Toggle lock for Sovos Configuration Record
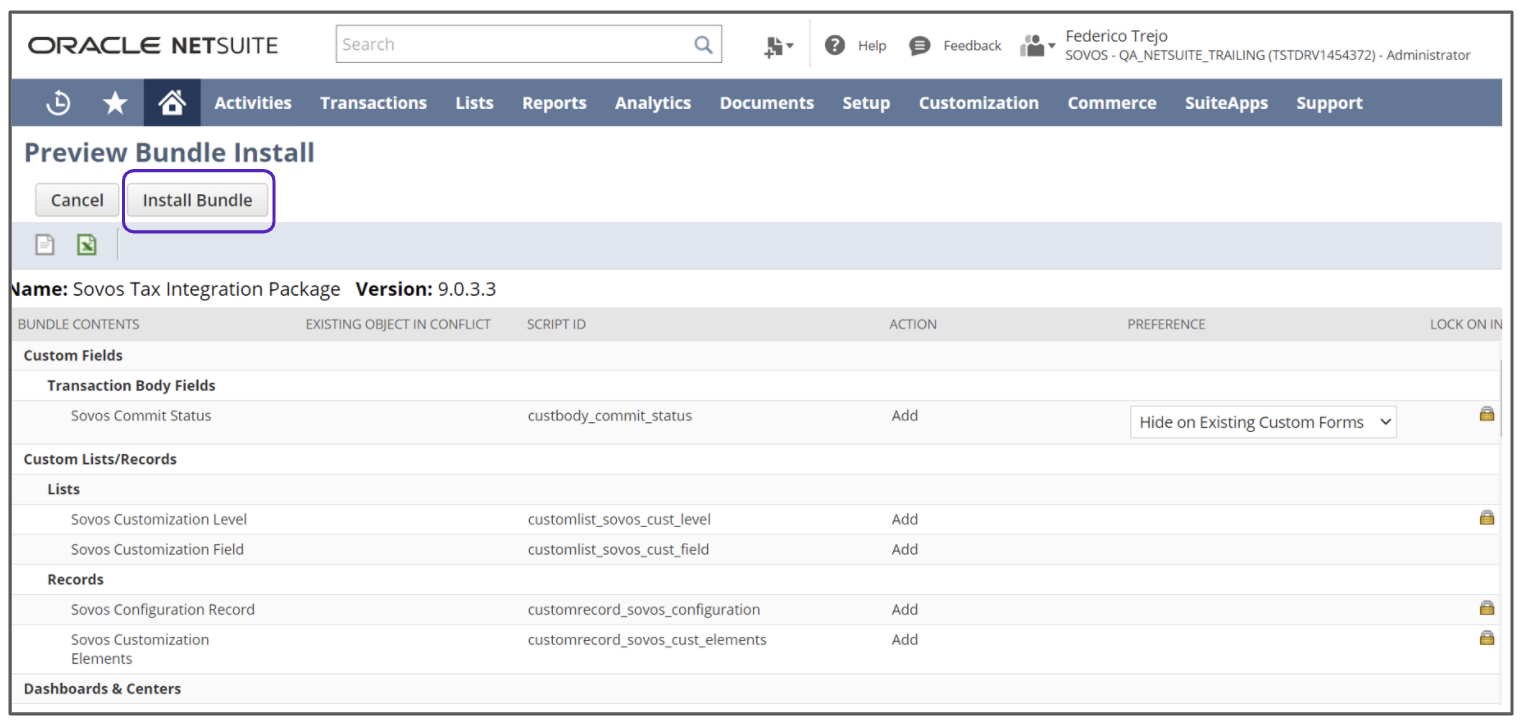The image size is (1524, 726). [x=1486, y=608]
